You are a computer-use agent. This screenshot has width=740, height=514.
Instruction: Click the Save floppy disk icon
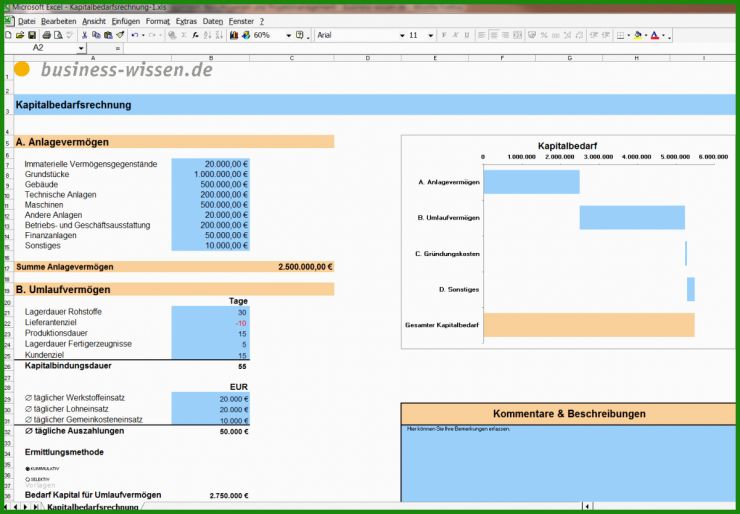[32, 35]
